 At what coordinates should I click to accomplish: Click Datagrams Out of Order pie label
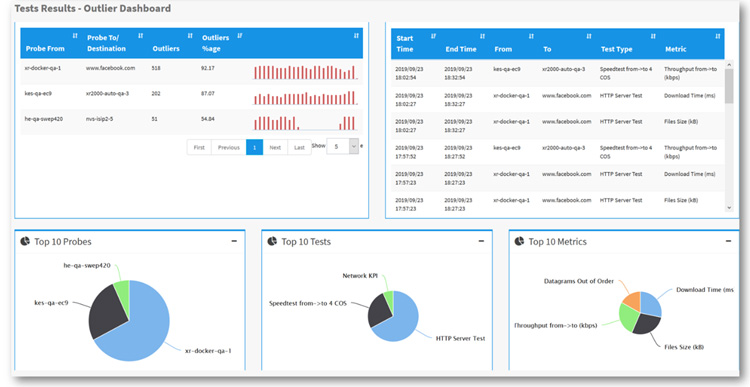click(579, 281)
